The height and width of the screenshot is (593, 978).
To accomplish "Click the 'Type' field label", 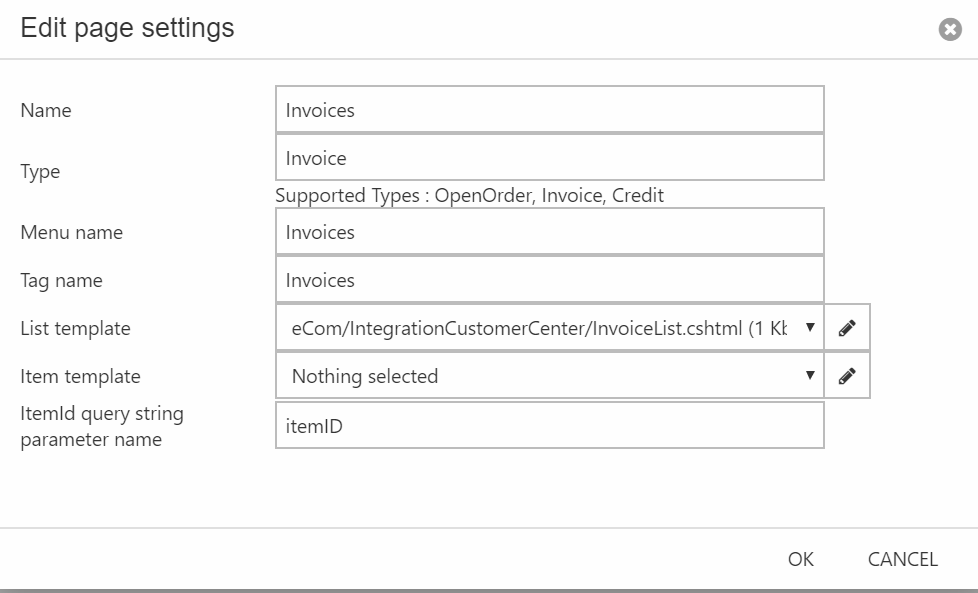I will (40, 172).
